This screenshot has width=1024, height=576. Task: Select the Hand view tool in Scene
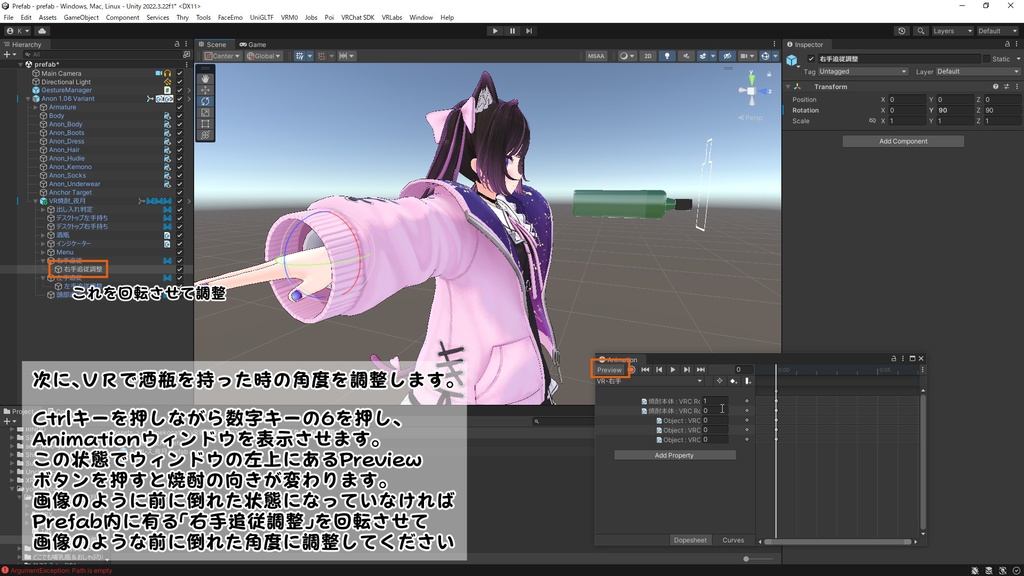tap(205, 79)
